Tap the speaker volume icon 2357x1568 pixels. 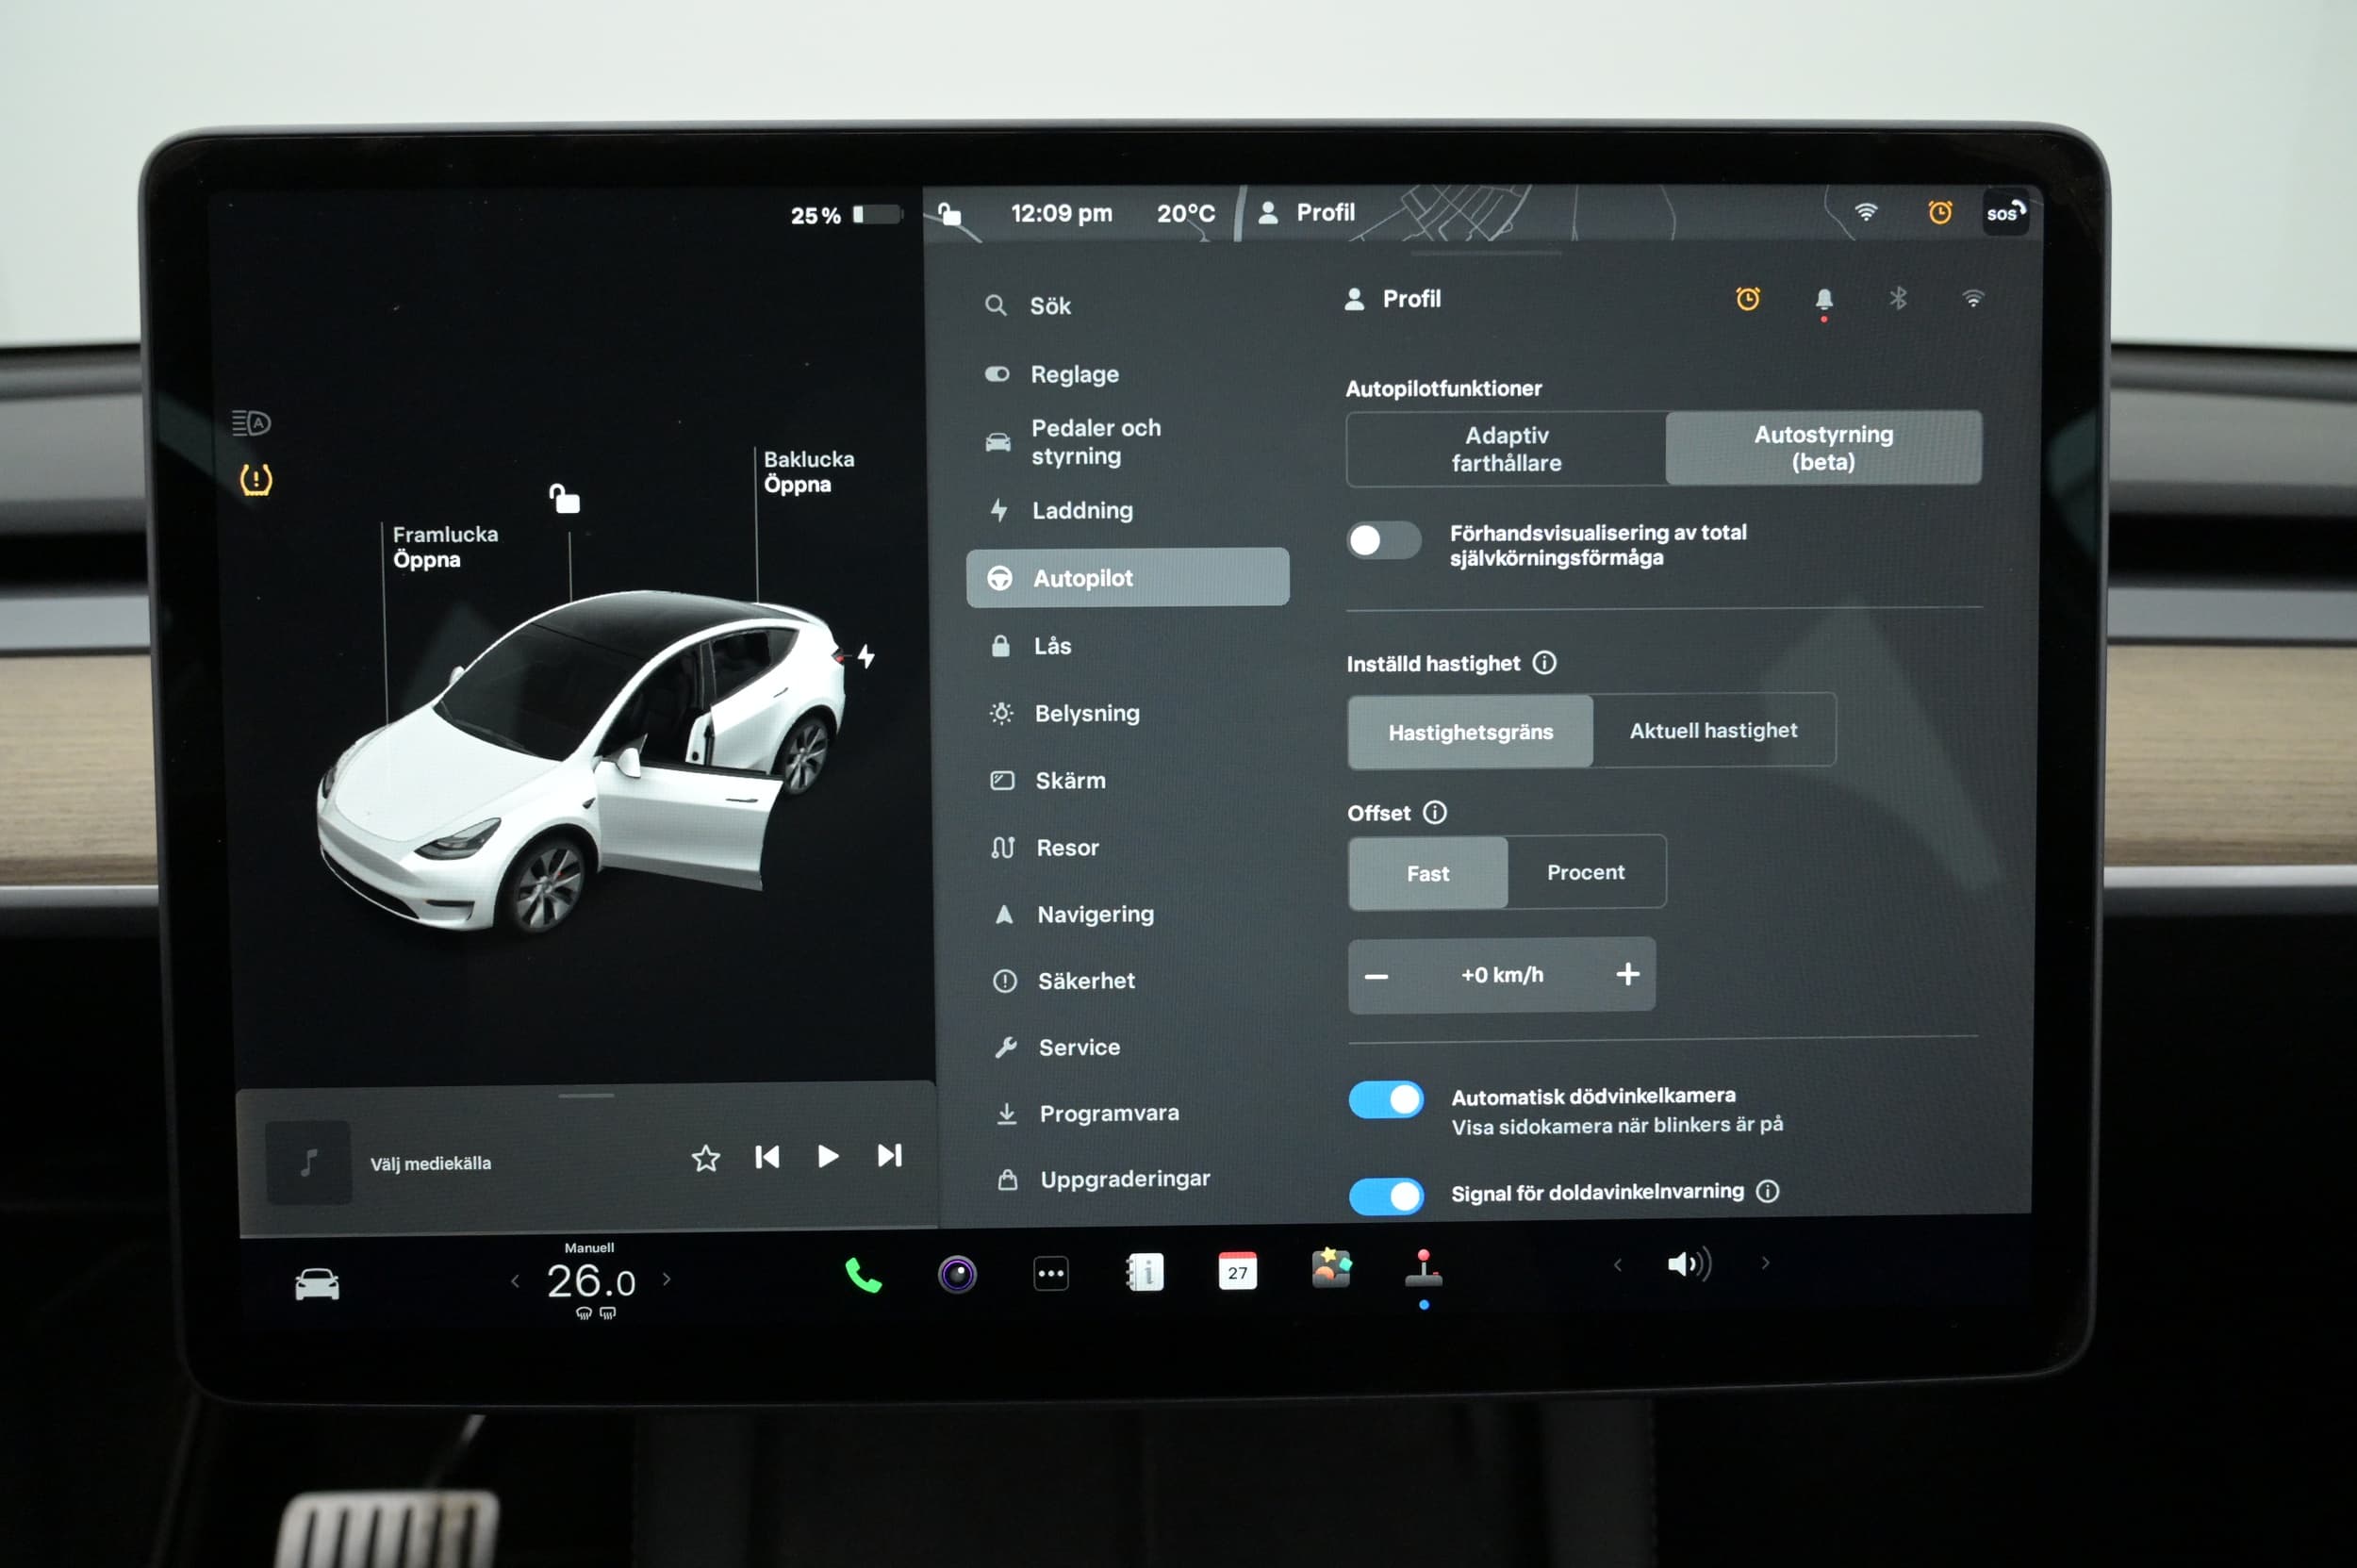(x=1690, y=1264)
